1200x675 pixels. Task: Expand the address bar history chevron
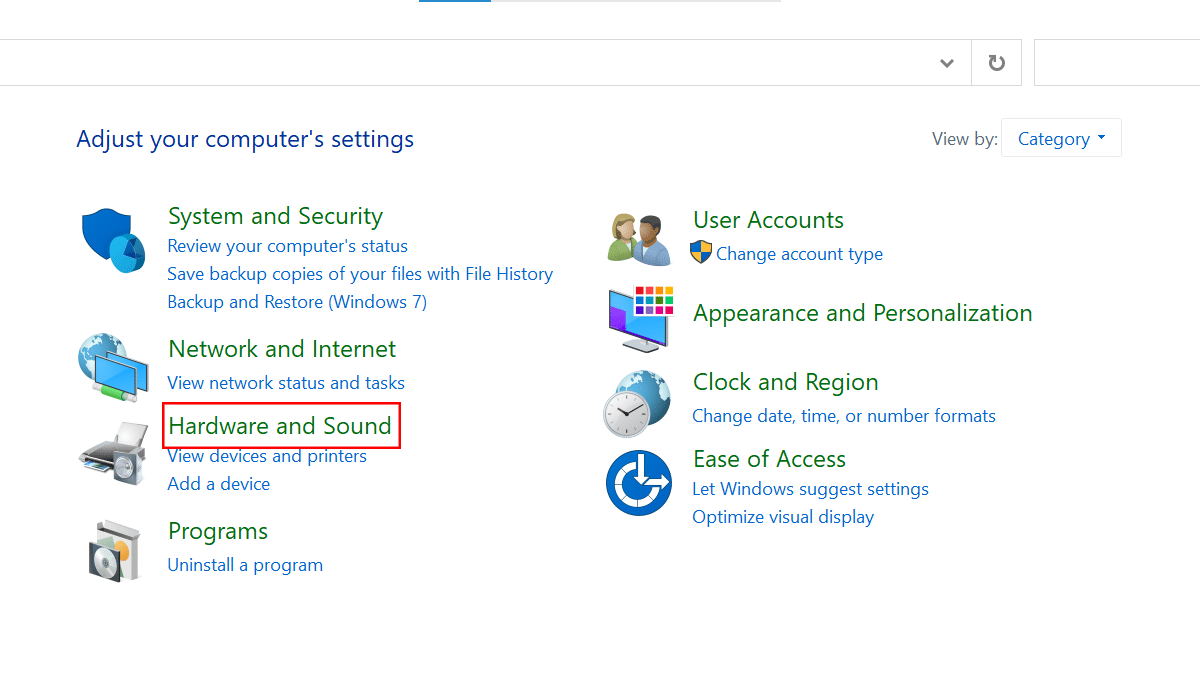(947, 63)
